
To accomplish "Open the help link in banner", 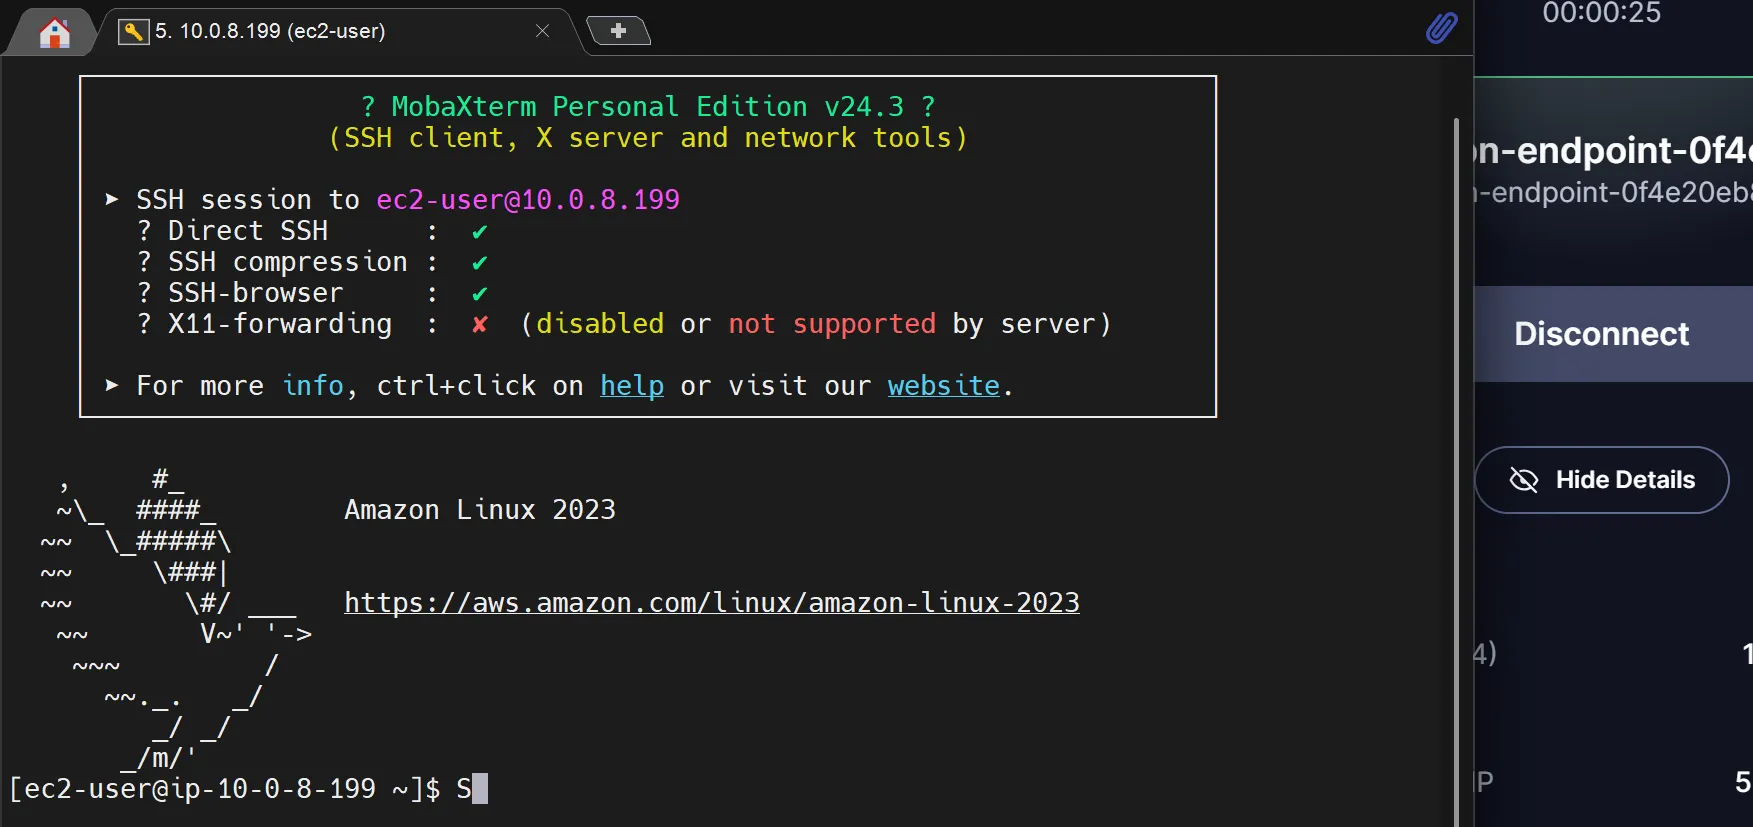I will pyautogui.click(x=632, y=386).
